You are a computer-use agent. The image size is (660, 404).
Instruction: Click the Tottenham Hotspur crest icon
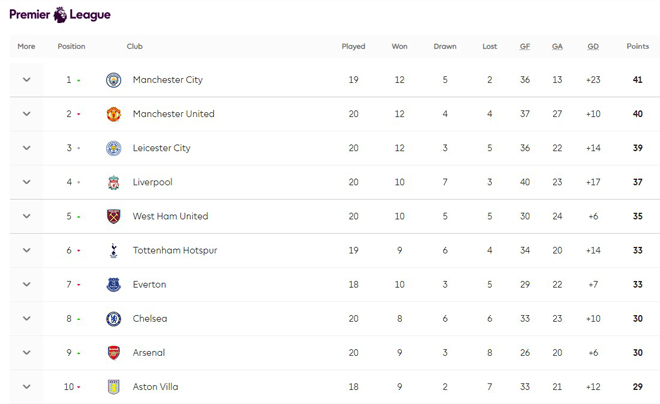[113, 250]
